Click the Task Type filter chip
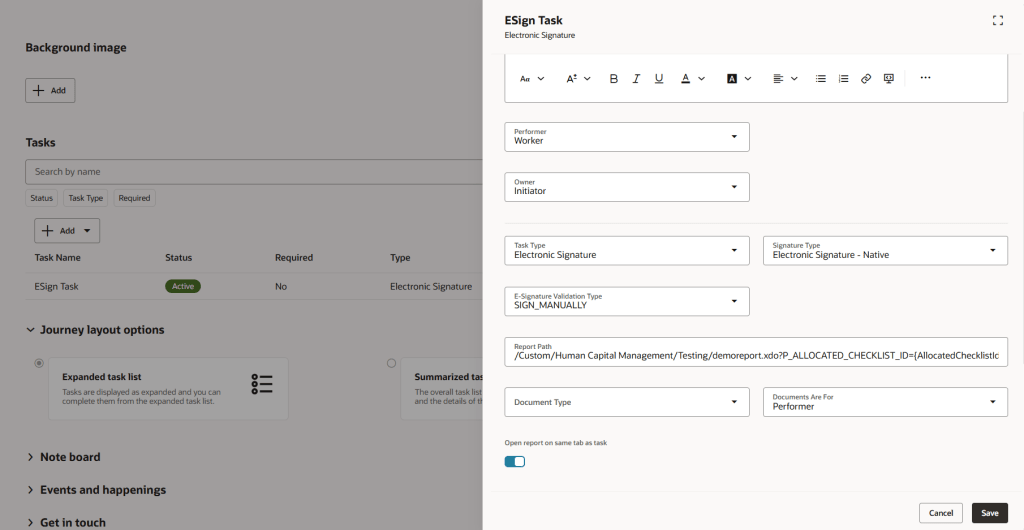The image size is (1024, 530). tap(85, 198)
